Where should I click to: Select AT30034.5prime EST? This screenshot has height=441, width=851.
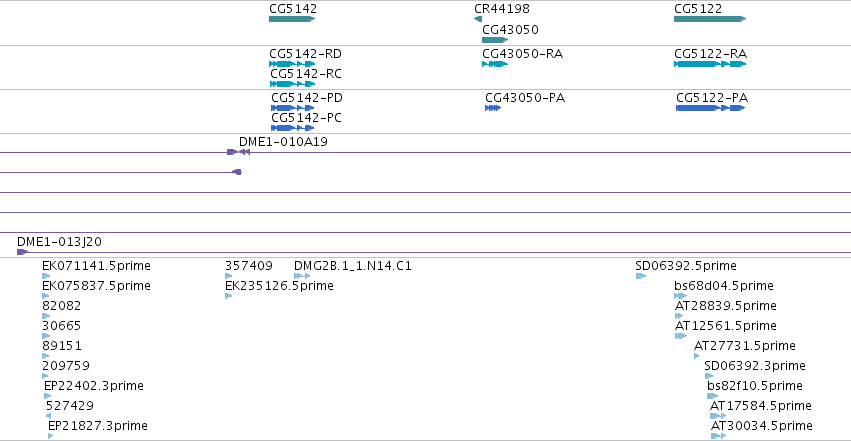[x=762, y=426]
